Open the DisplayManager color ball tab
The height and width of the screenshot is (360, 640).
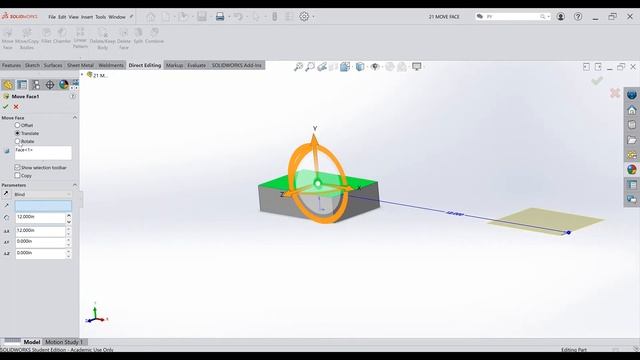[64, 84]
